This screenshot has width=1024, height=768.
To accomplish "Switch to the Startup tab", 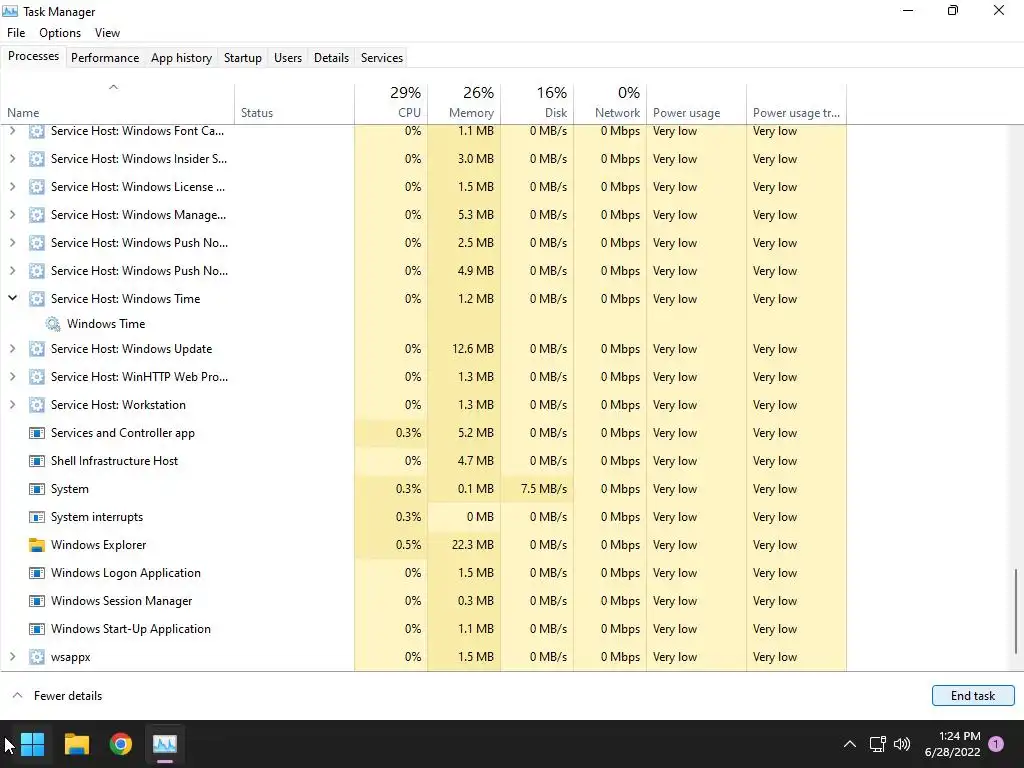I will tap(243, 57).
